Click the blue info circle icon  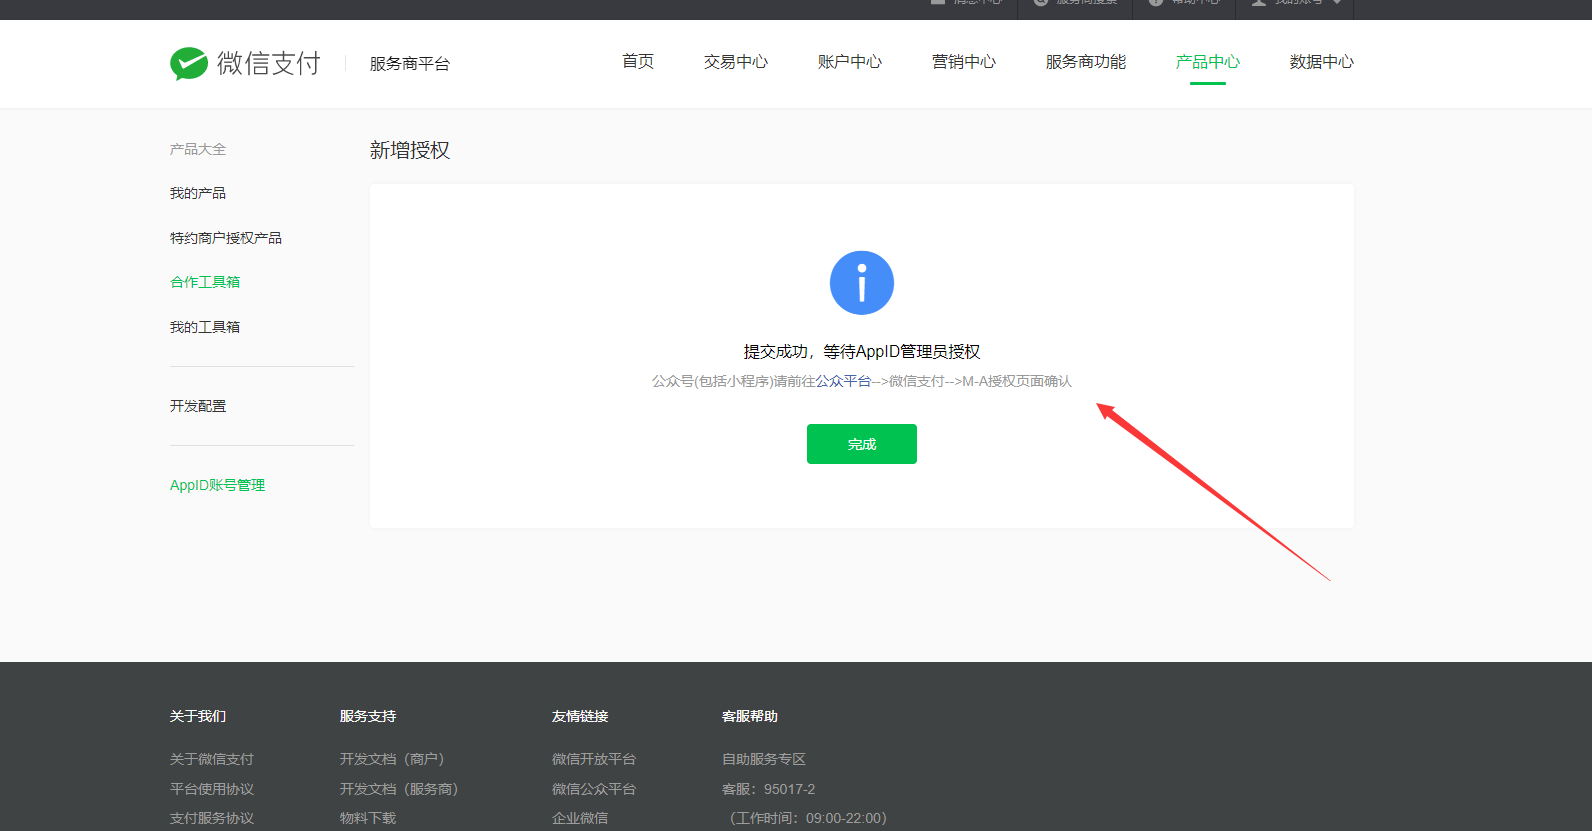[861, 283]
